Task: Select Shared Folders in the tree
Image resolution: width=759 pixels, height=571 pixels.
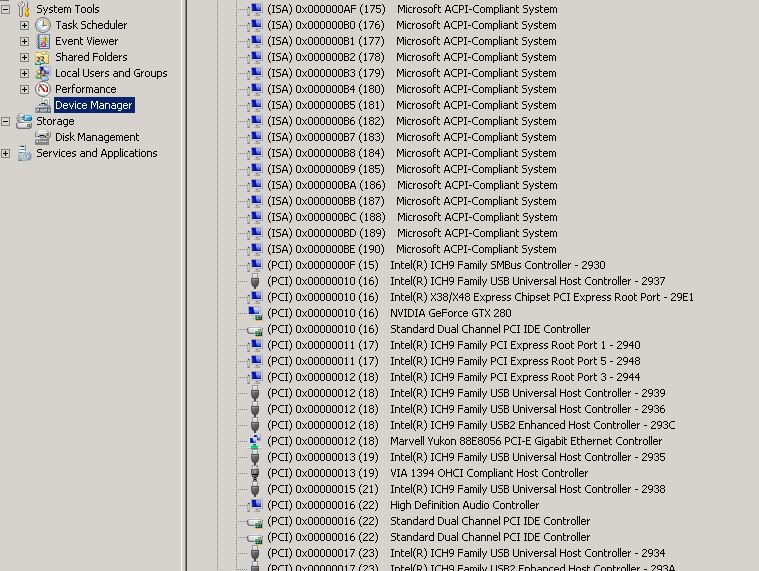Action: pos(91,57)
